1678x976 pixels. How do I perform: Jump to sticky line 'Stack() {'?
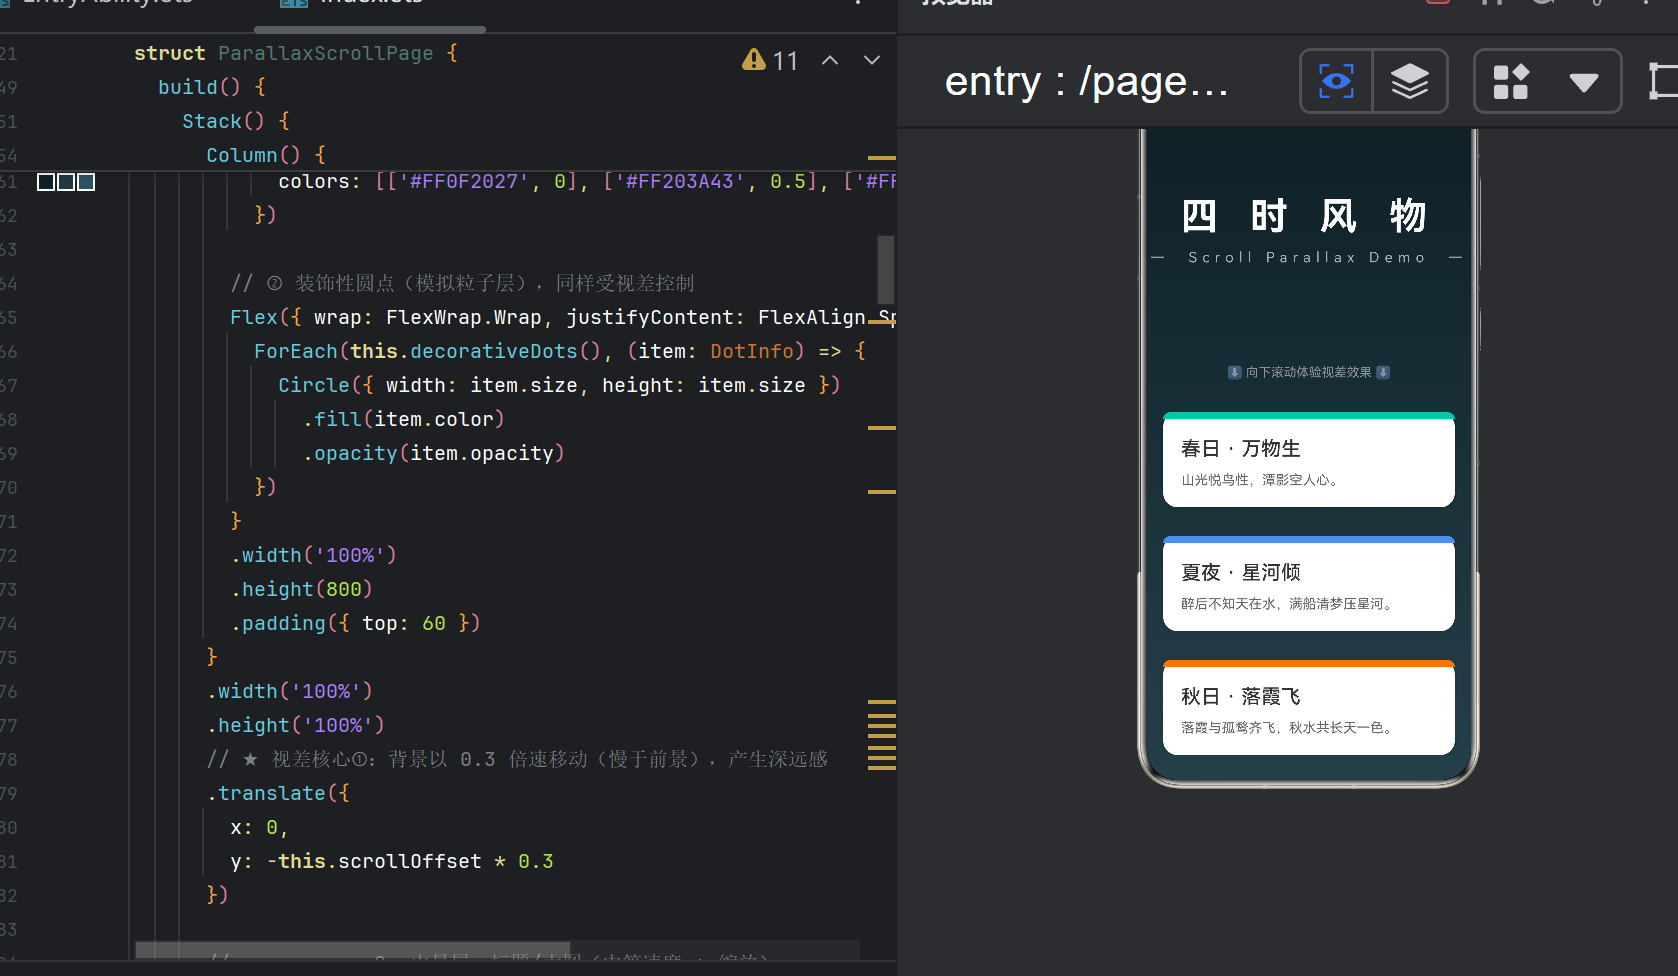pyautogui.click(x=236, y=121)
